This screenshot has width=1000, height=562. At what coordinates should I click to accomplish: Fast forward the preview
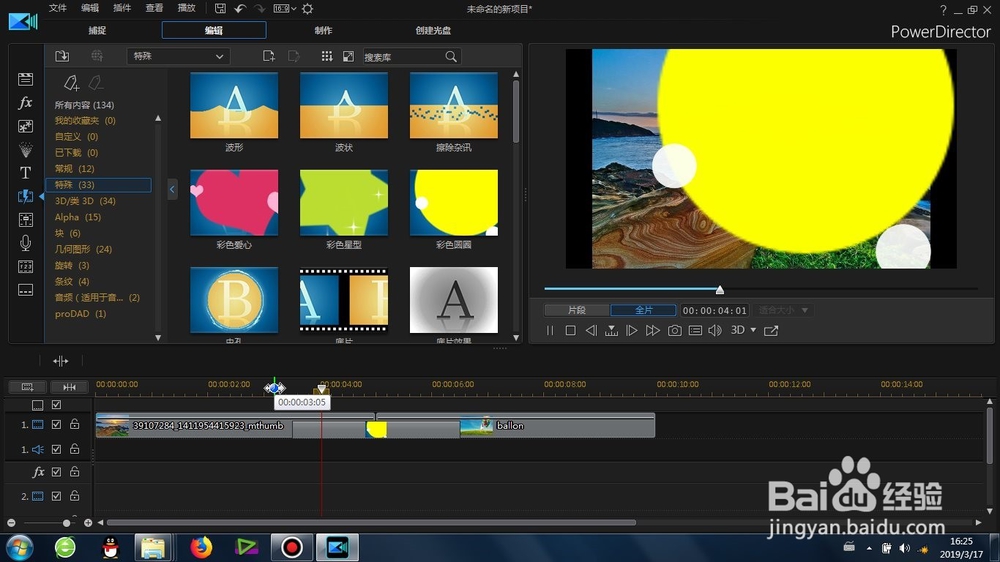652,330
